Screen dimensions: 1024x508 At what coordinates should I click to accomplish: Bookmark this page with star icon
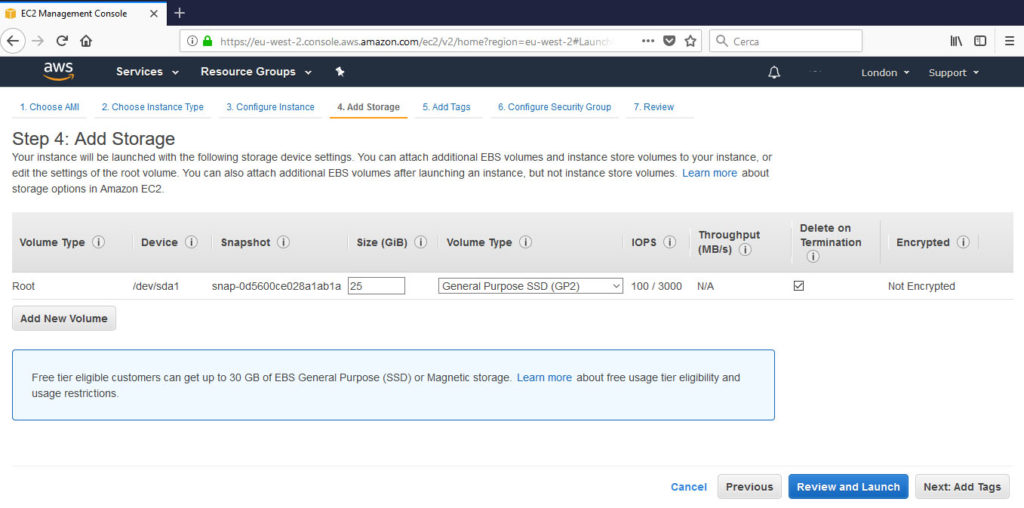point(690,40)
